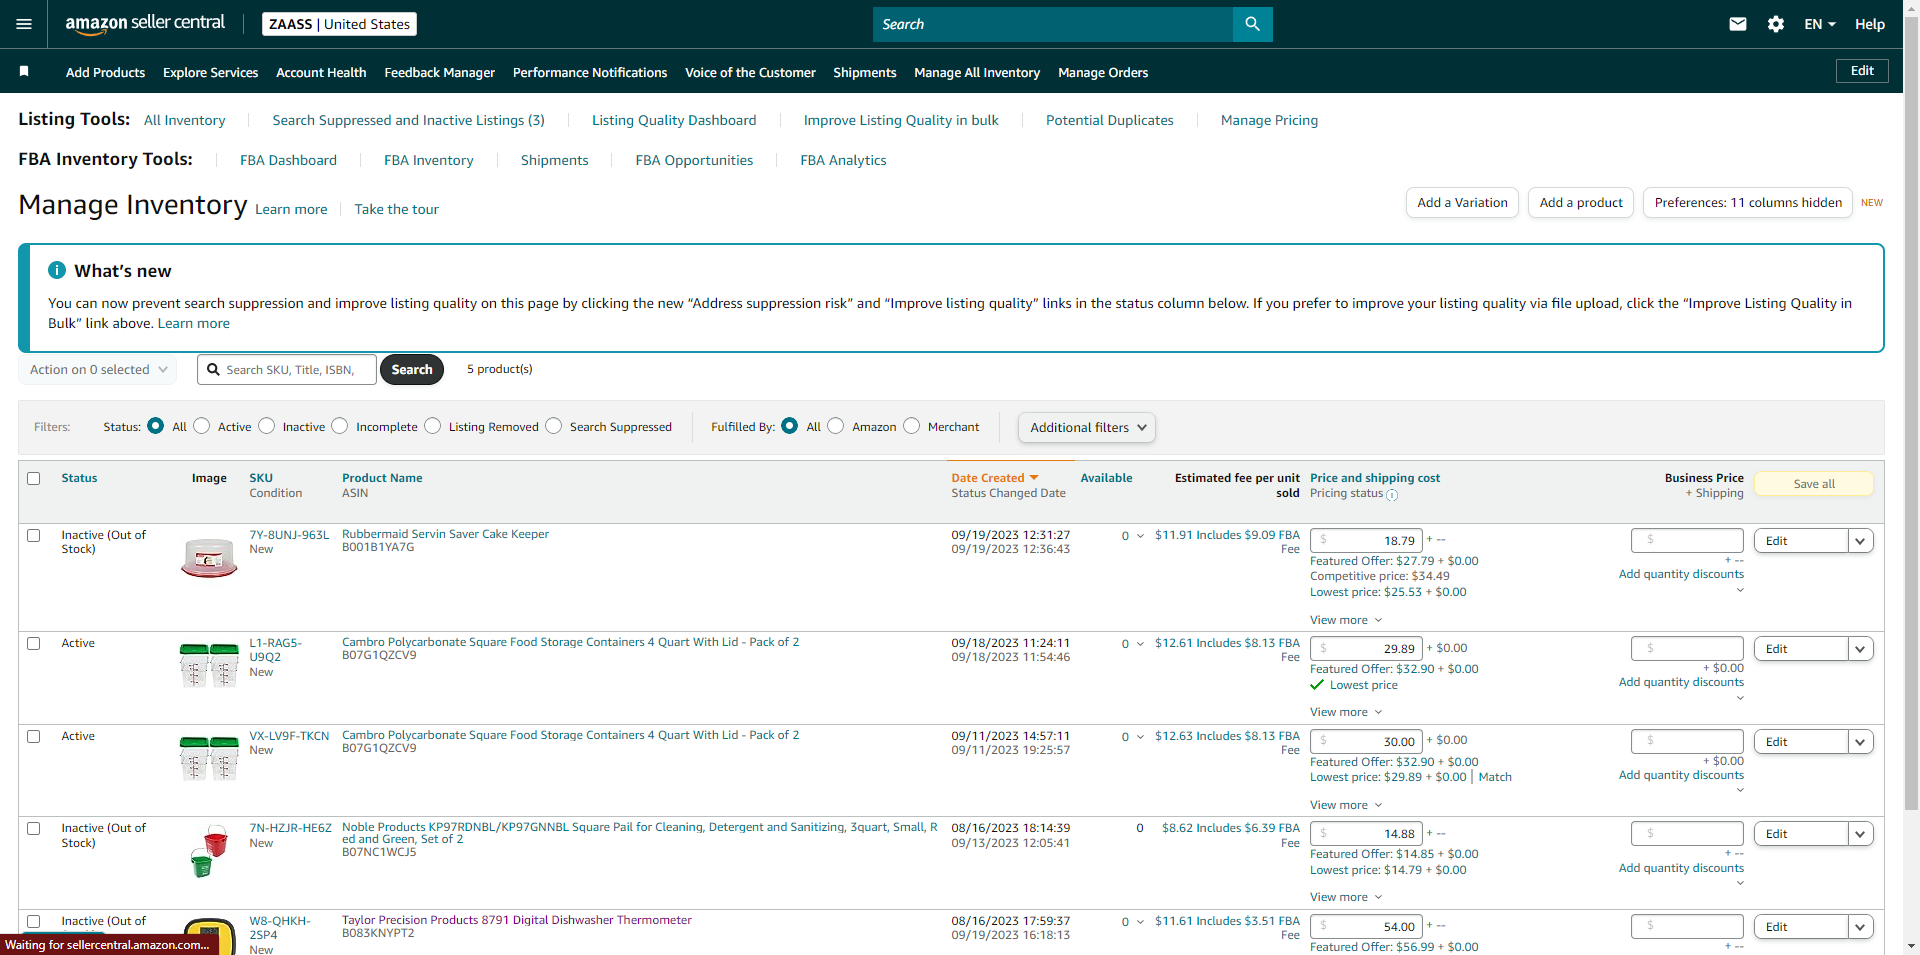The height and width of the screenshot is (955, 1920).
Task: Open Feedback Manager menu item
Action: [440, 72]
